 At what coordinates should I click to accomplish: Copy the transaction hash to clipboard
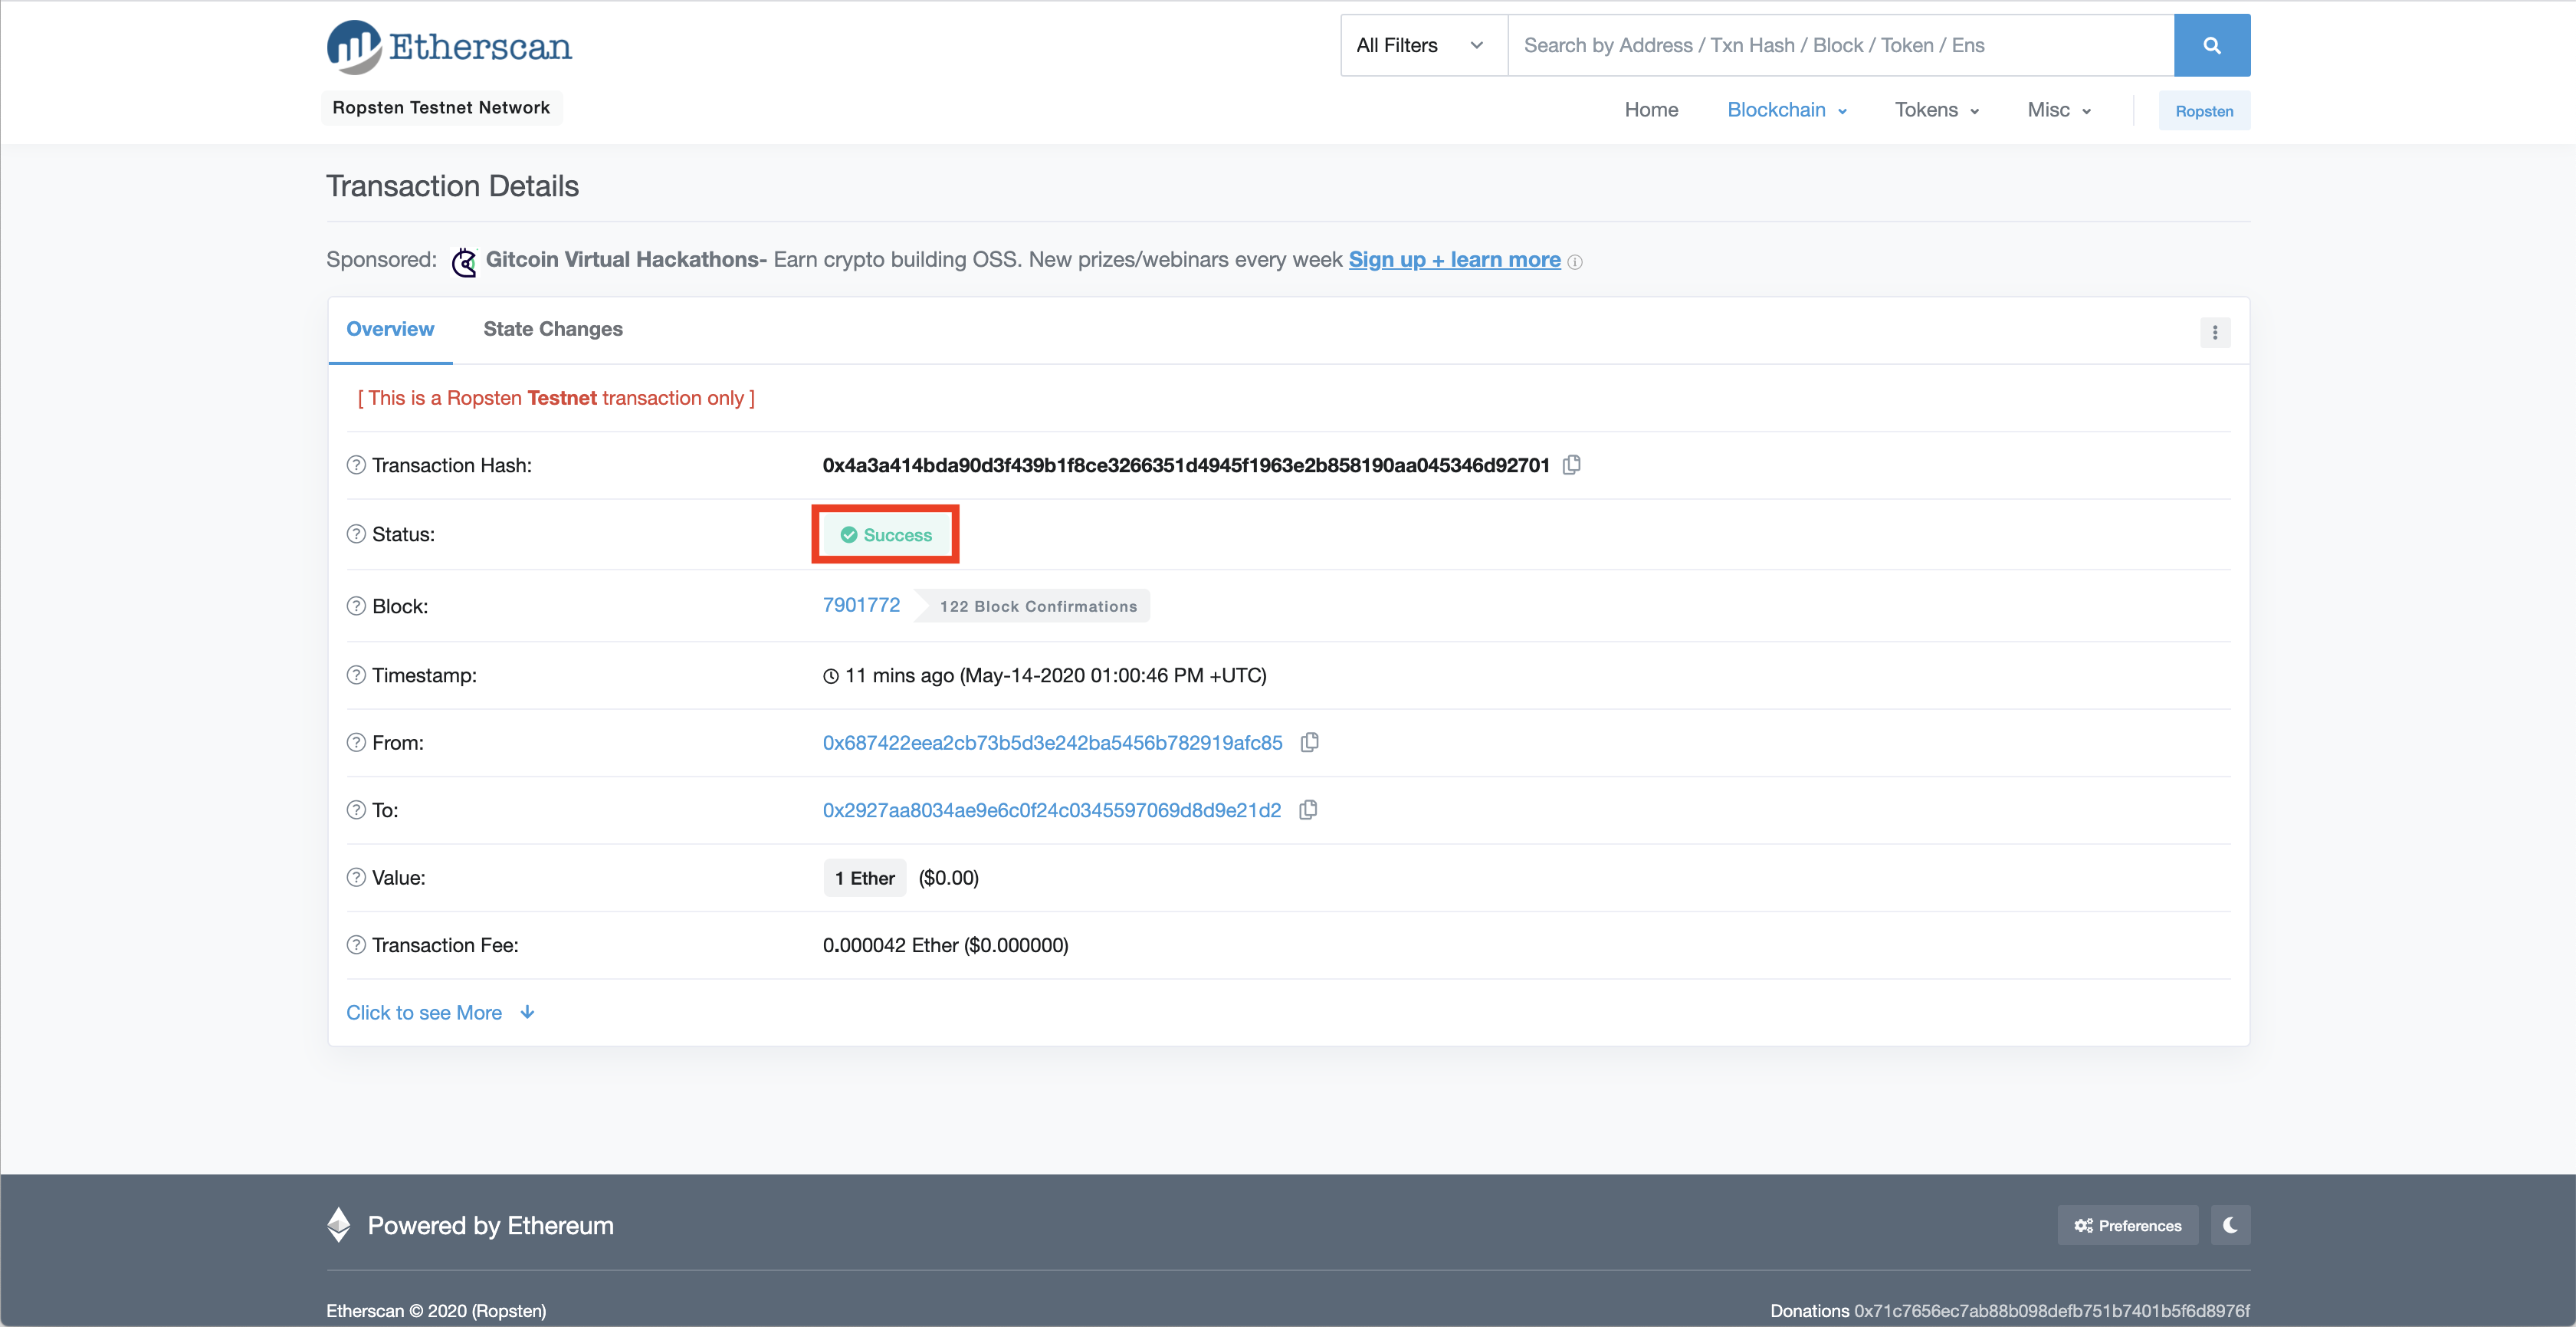1571,465
